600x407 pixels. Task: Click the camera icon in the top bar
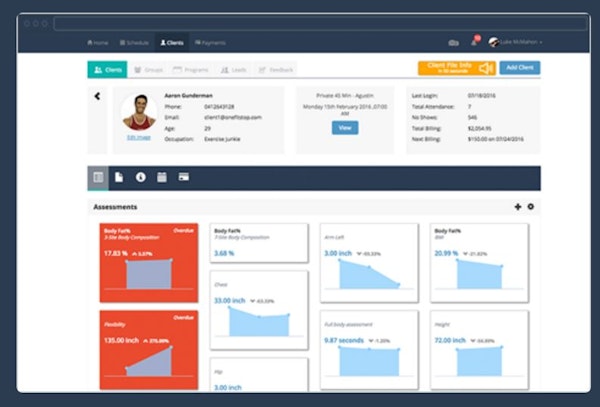click(454, 43)
